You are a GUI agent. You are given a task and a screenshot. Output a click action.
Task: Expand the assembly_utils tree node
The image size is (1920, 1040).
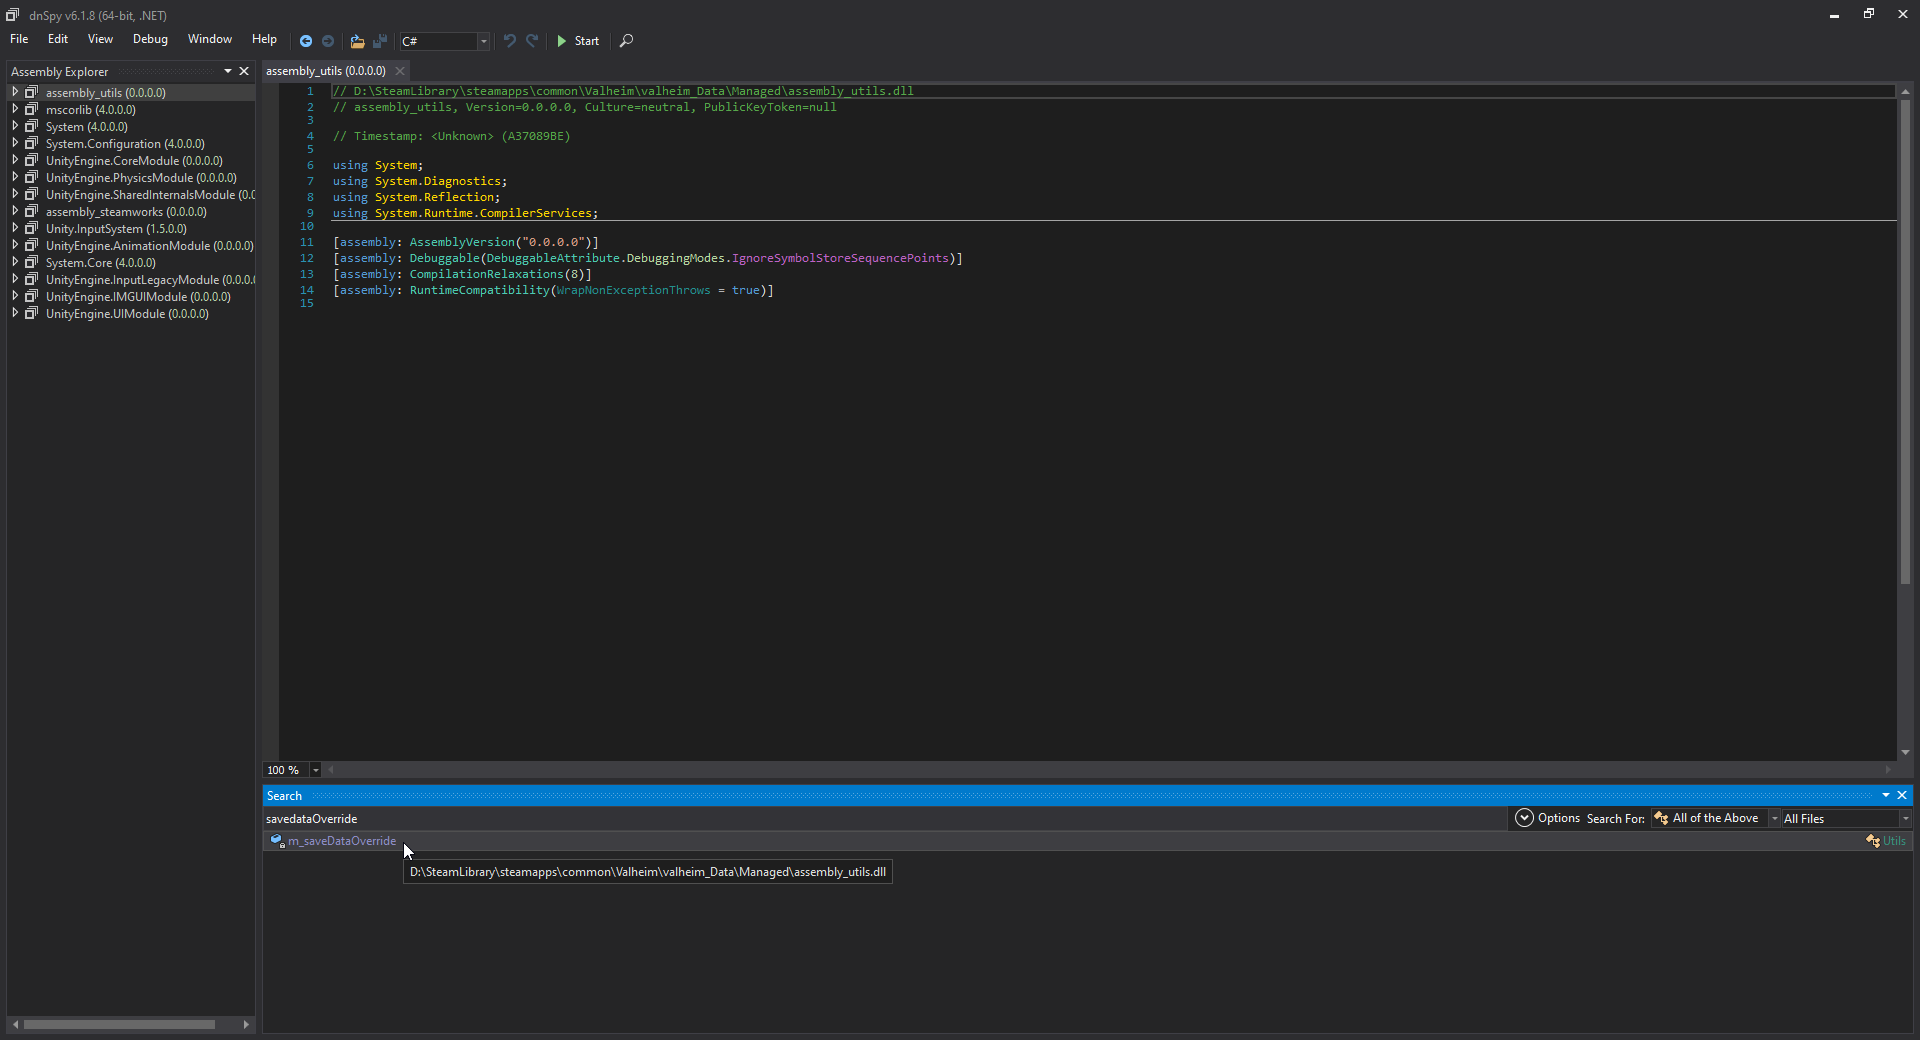tap(15, 92)
